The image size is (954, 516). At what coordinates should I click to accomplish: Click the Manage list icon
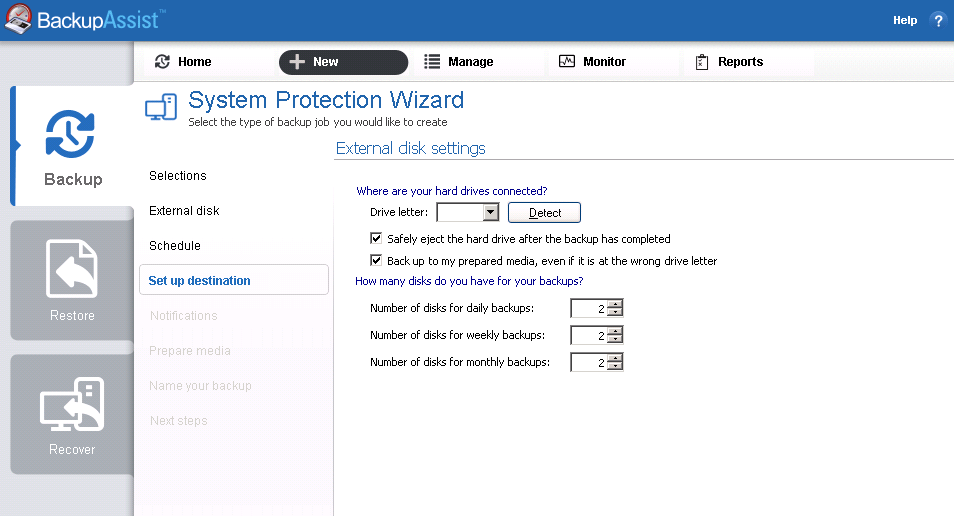432,61
